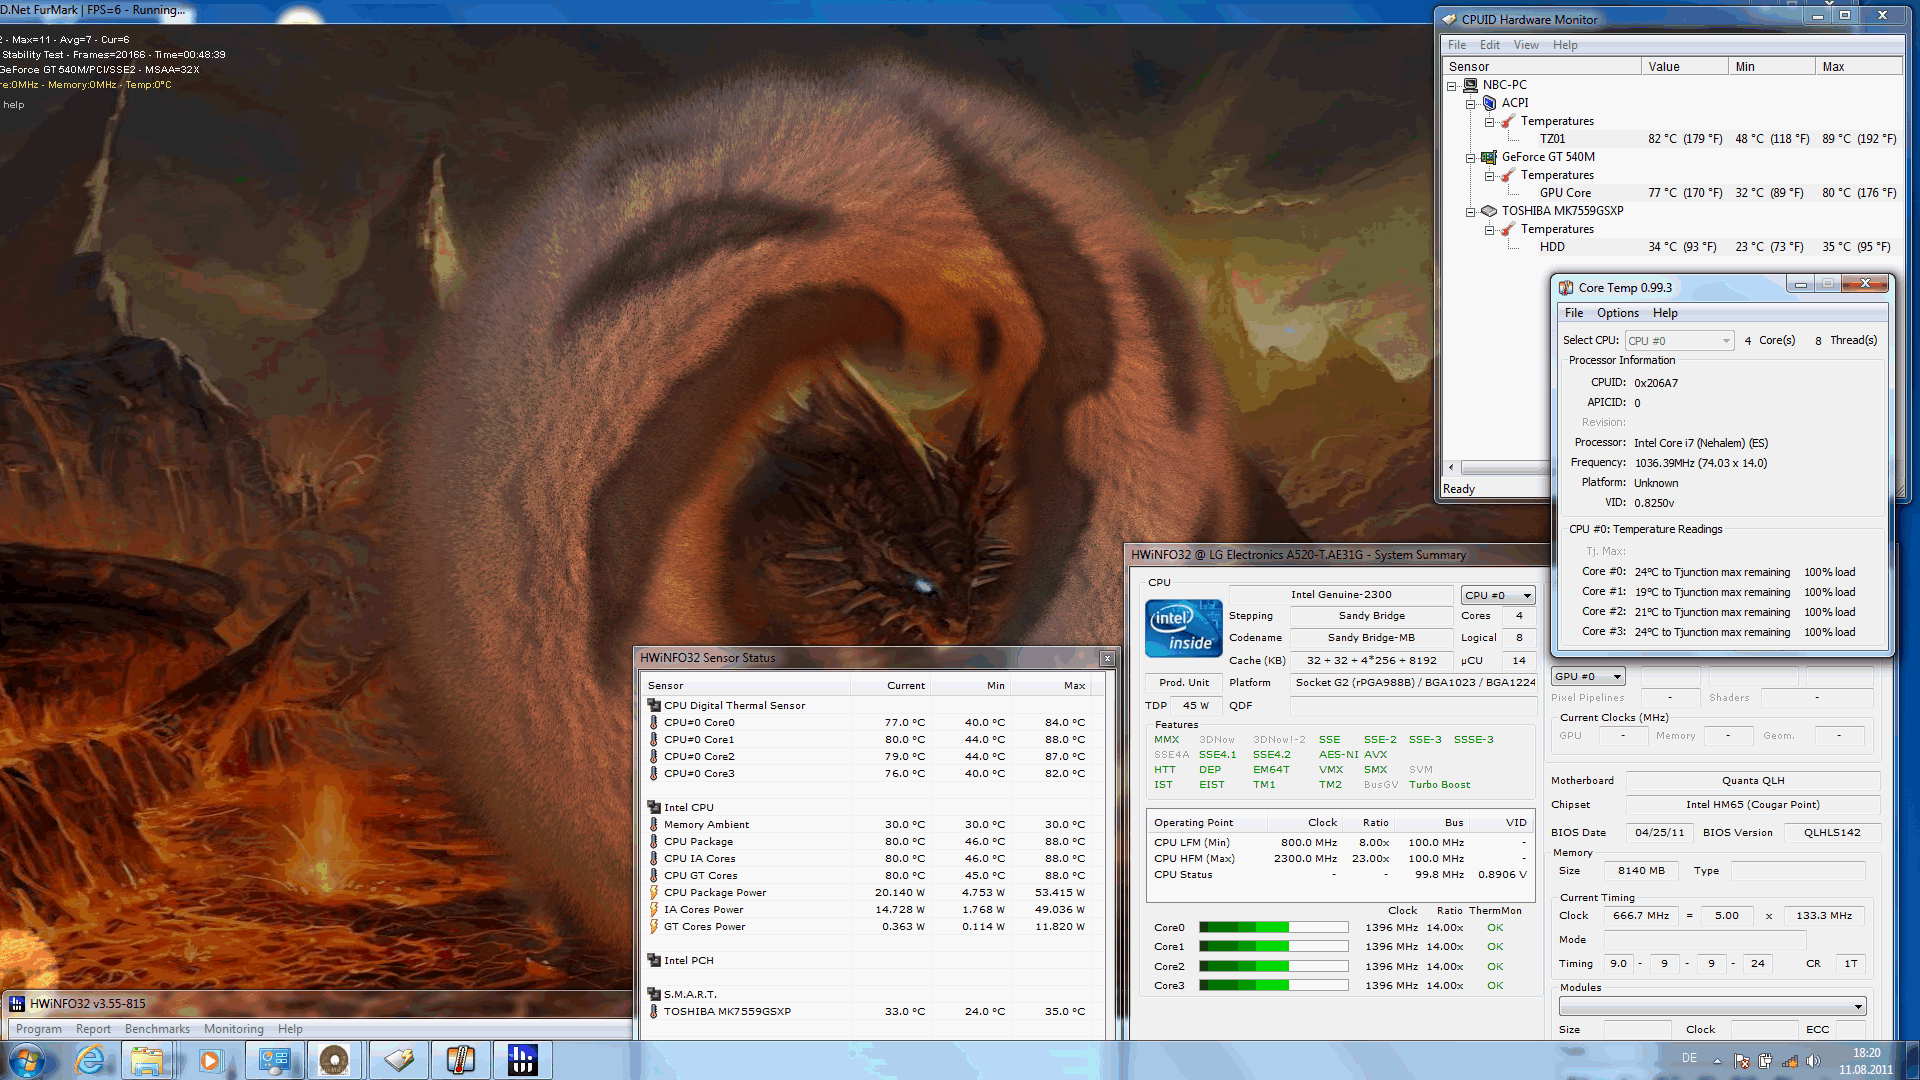1920x1080 pixels.
Task: Open the Select CPU combo box
Action: coord(1679,341)
